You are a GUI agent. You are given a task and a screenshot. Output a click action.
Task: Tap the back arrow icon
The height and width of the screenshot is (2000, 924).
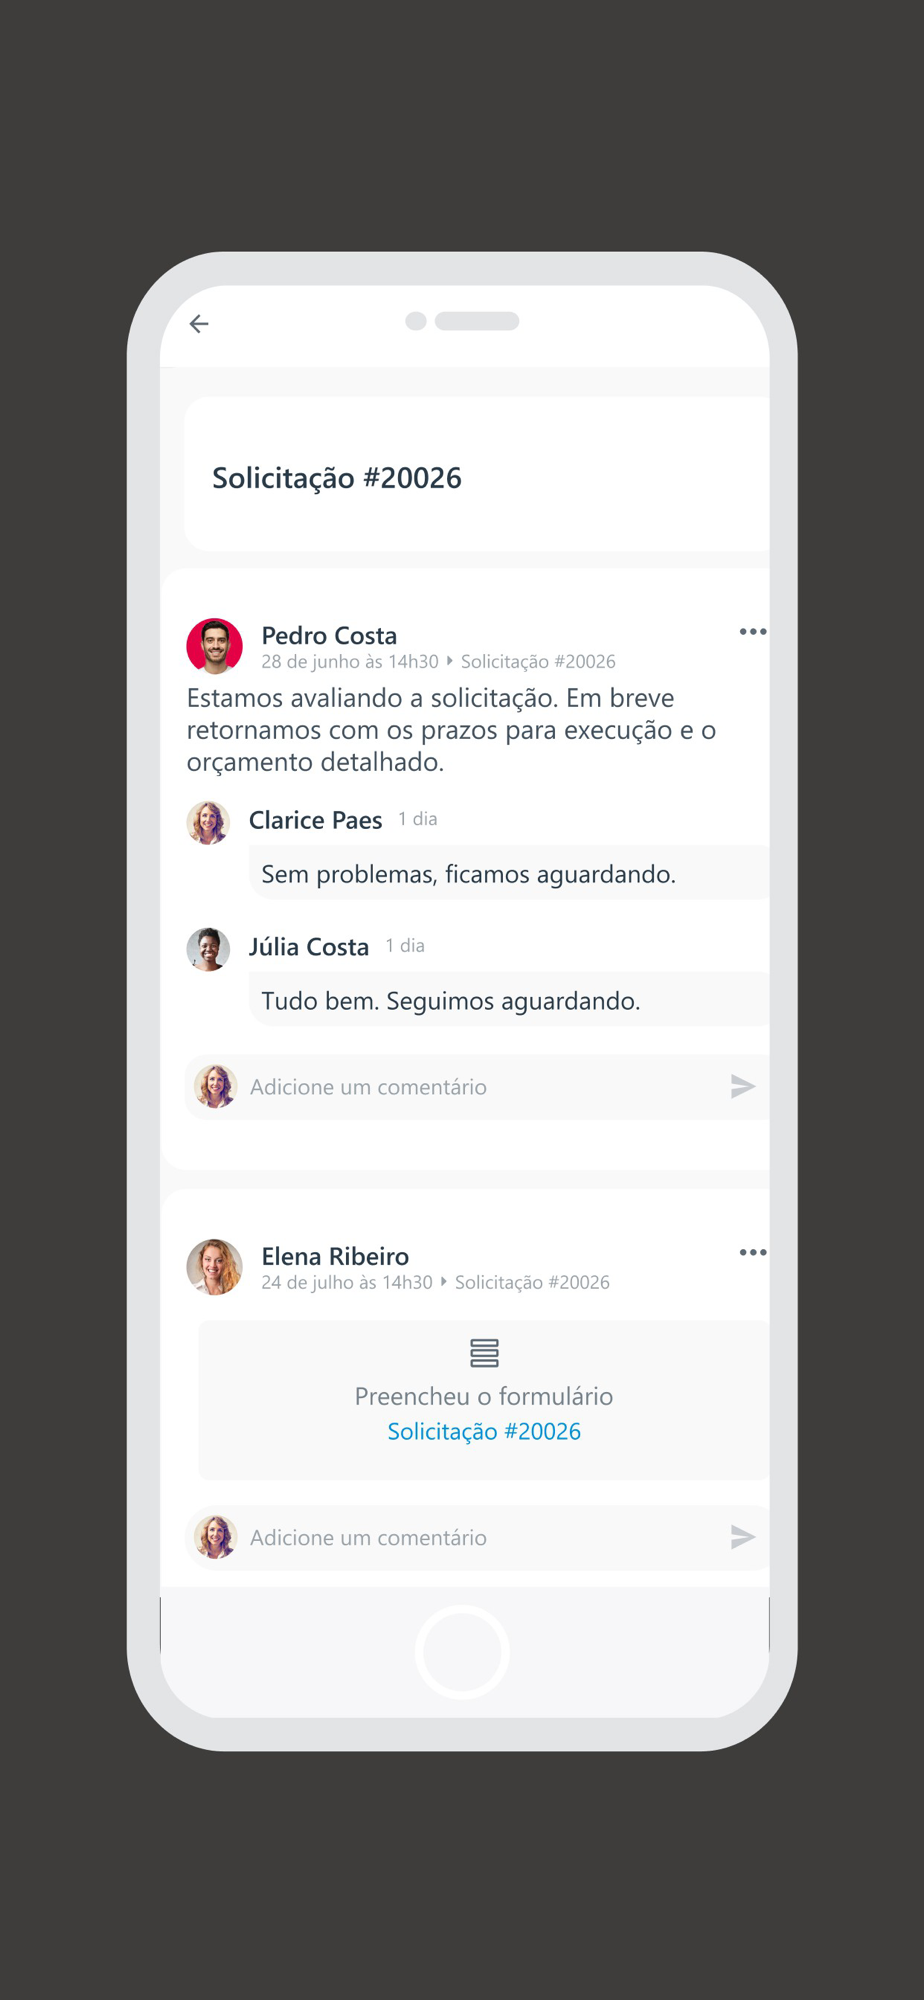click(199, 323)
